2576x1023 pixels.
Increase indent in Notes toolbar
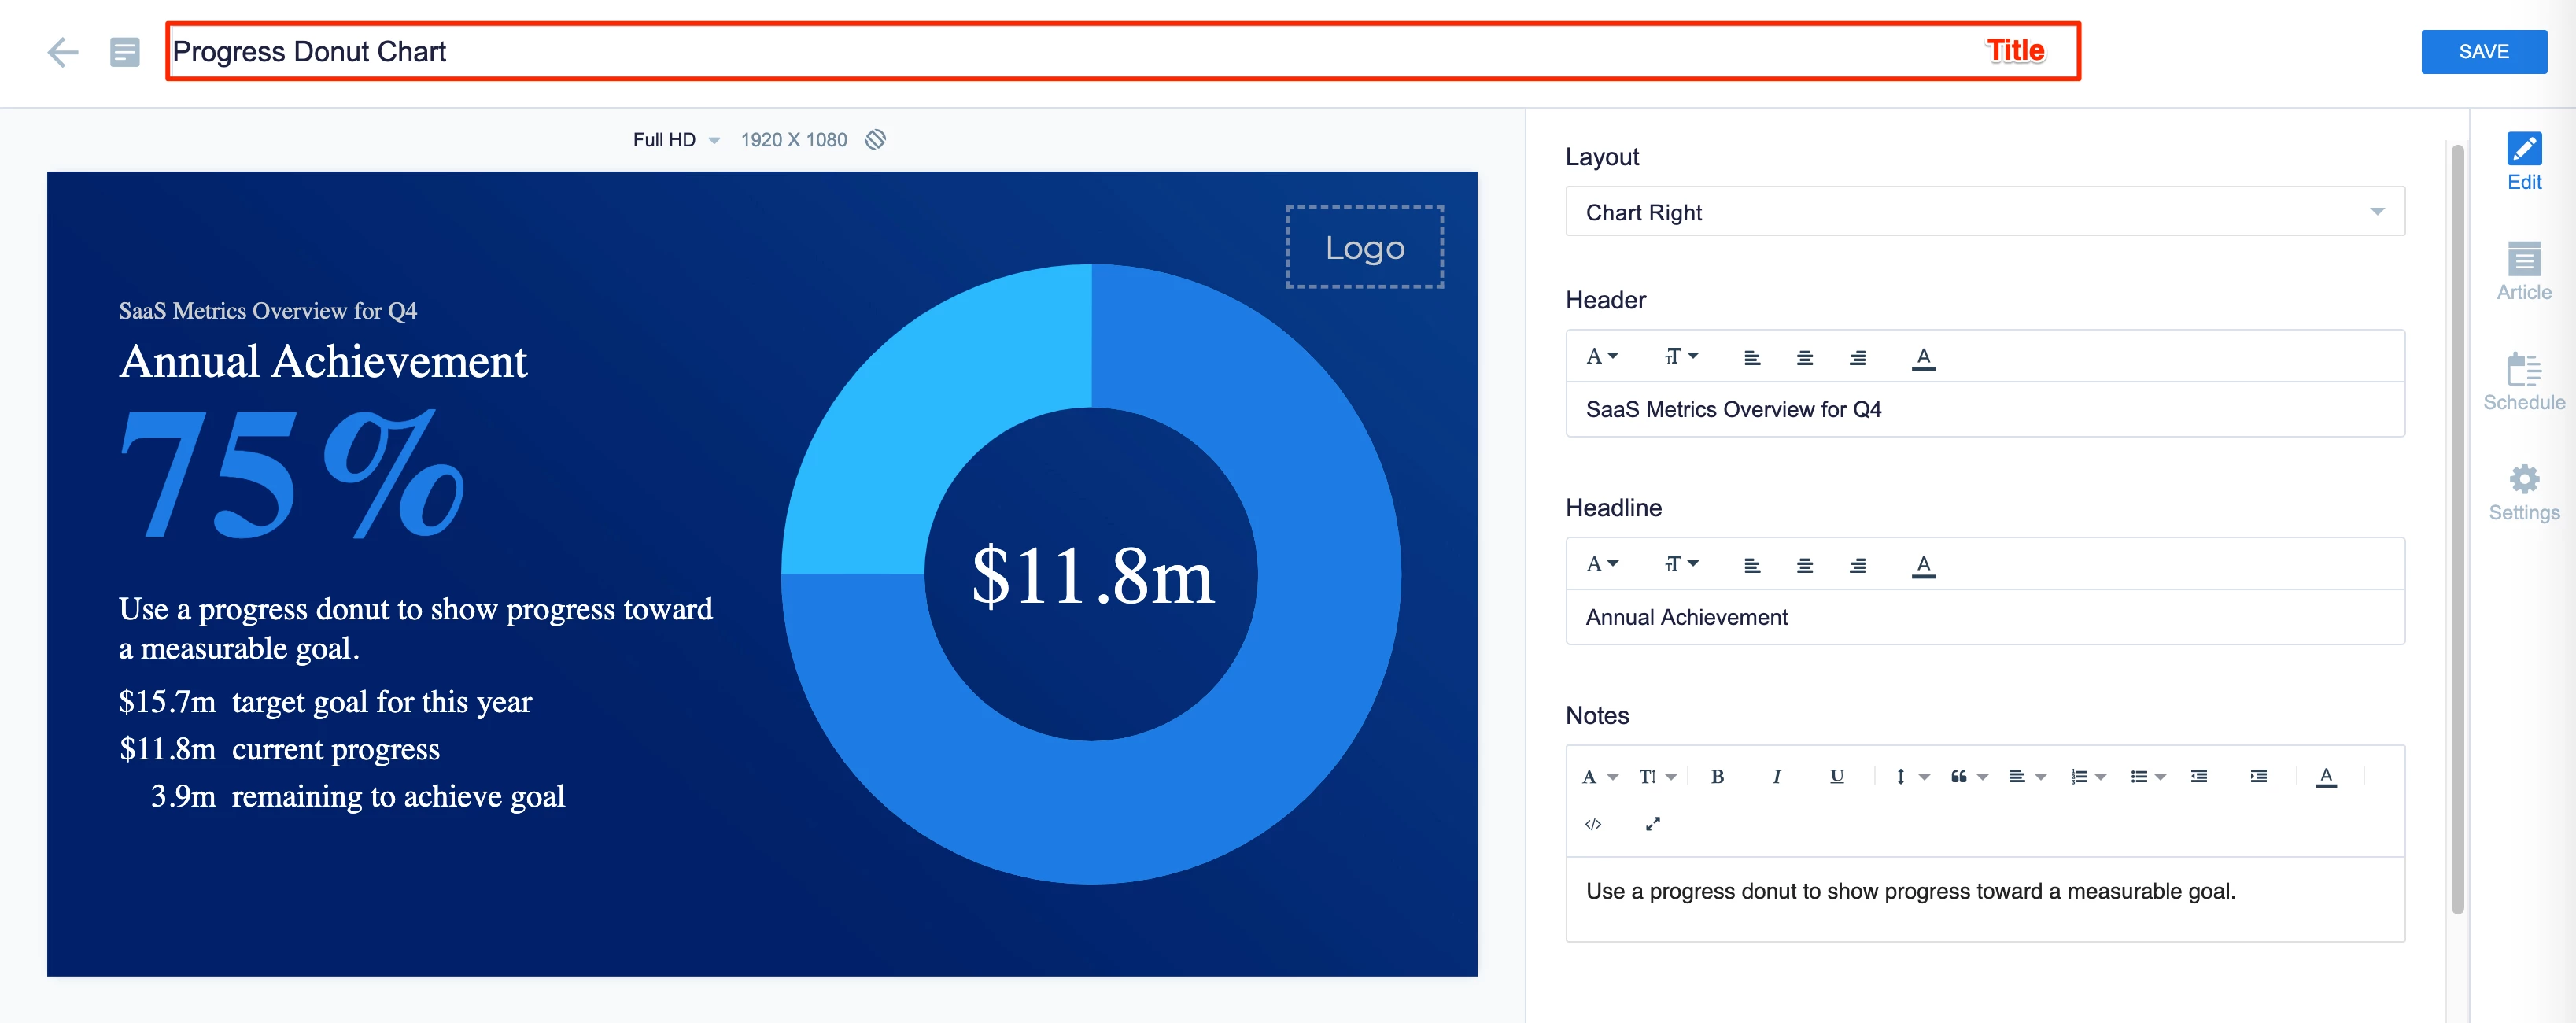2258,776
